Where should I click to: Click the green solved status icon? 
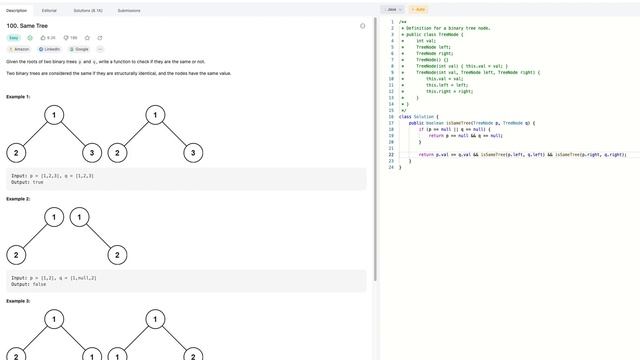tap(30, 38)
